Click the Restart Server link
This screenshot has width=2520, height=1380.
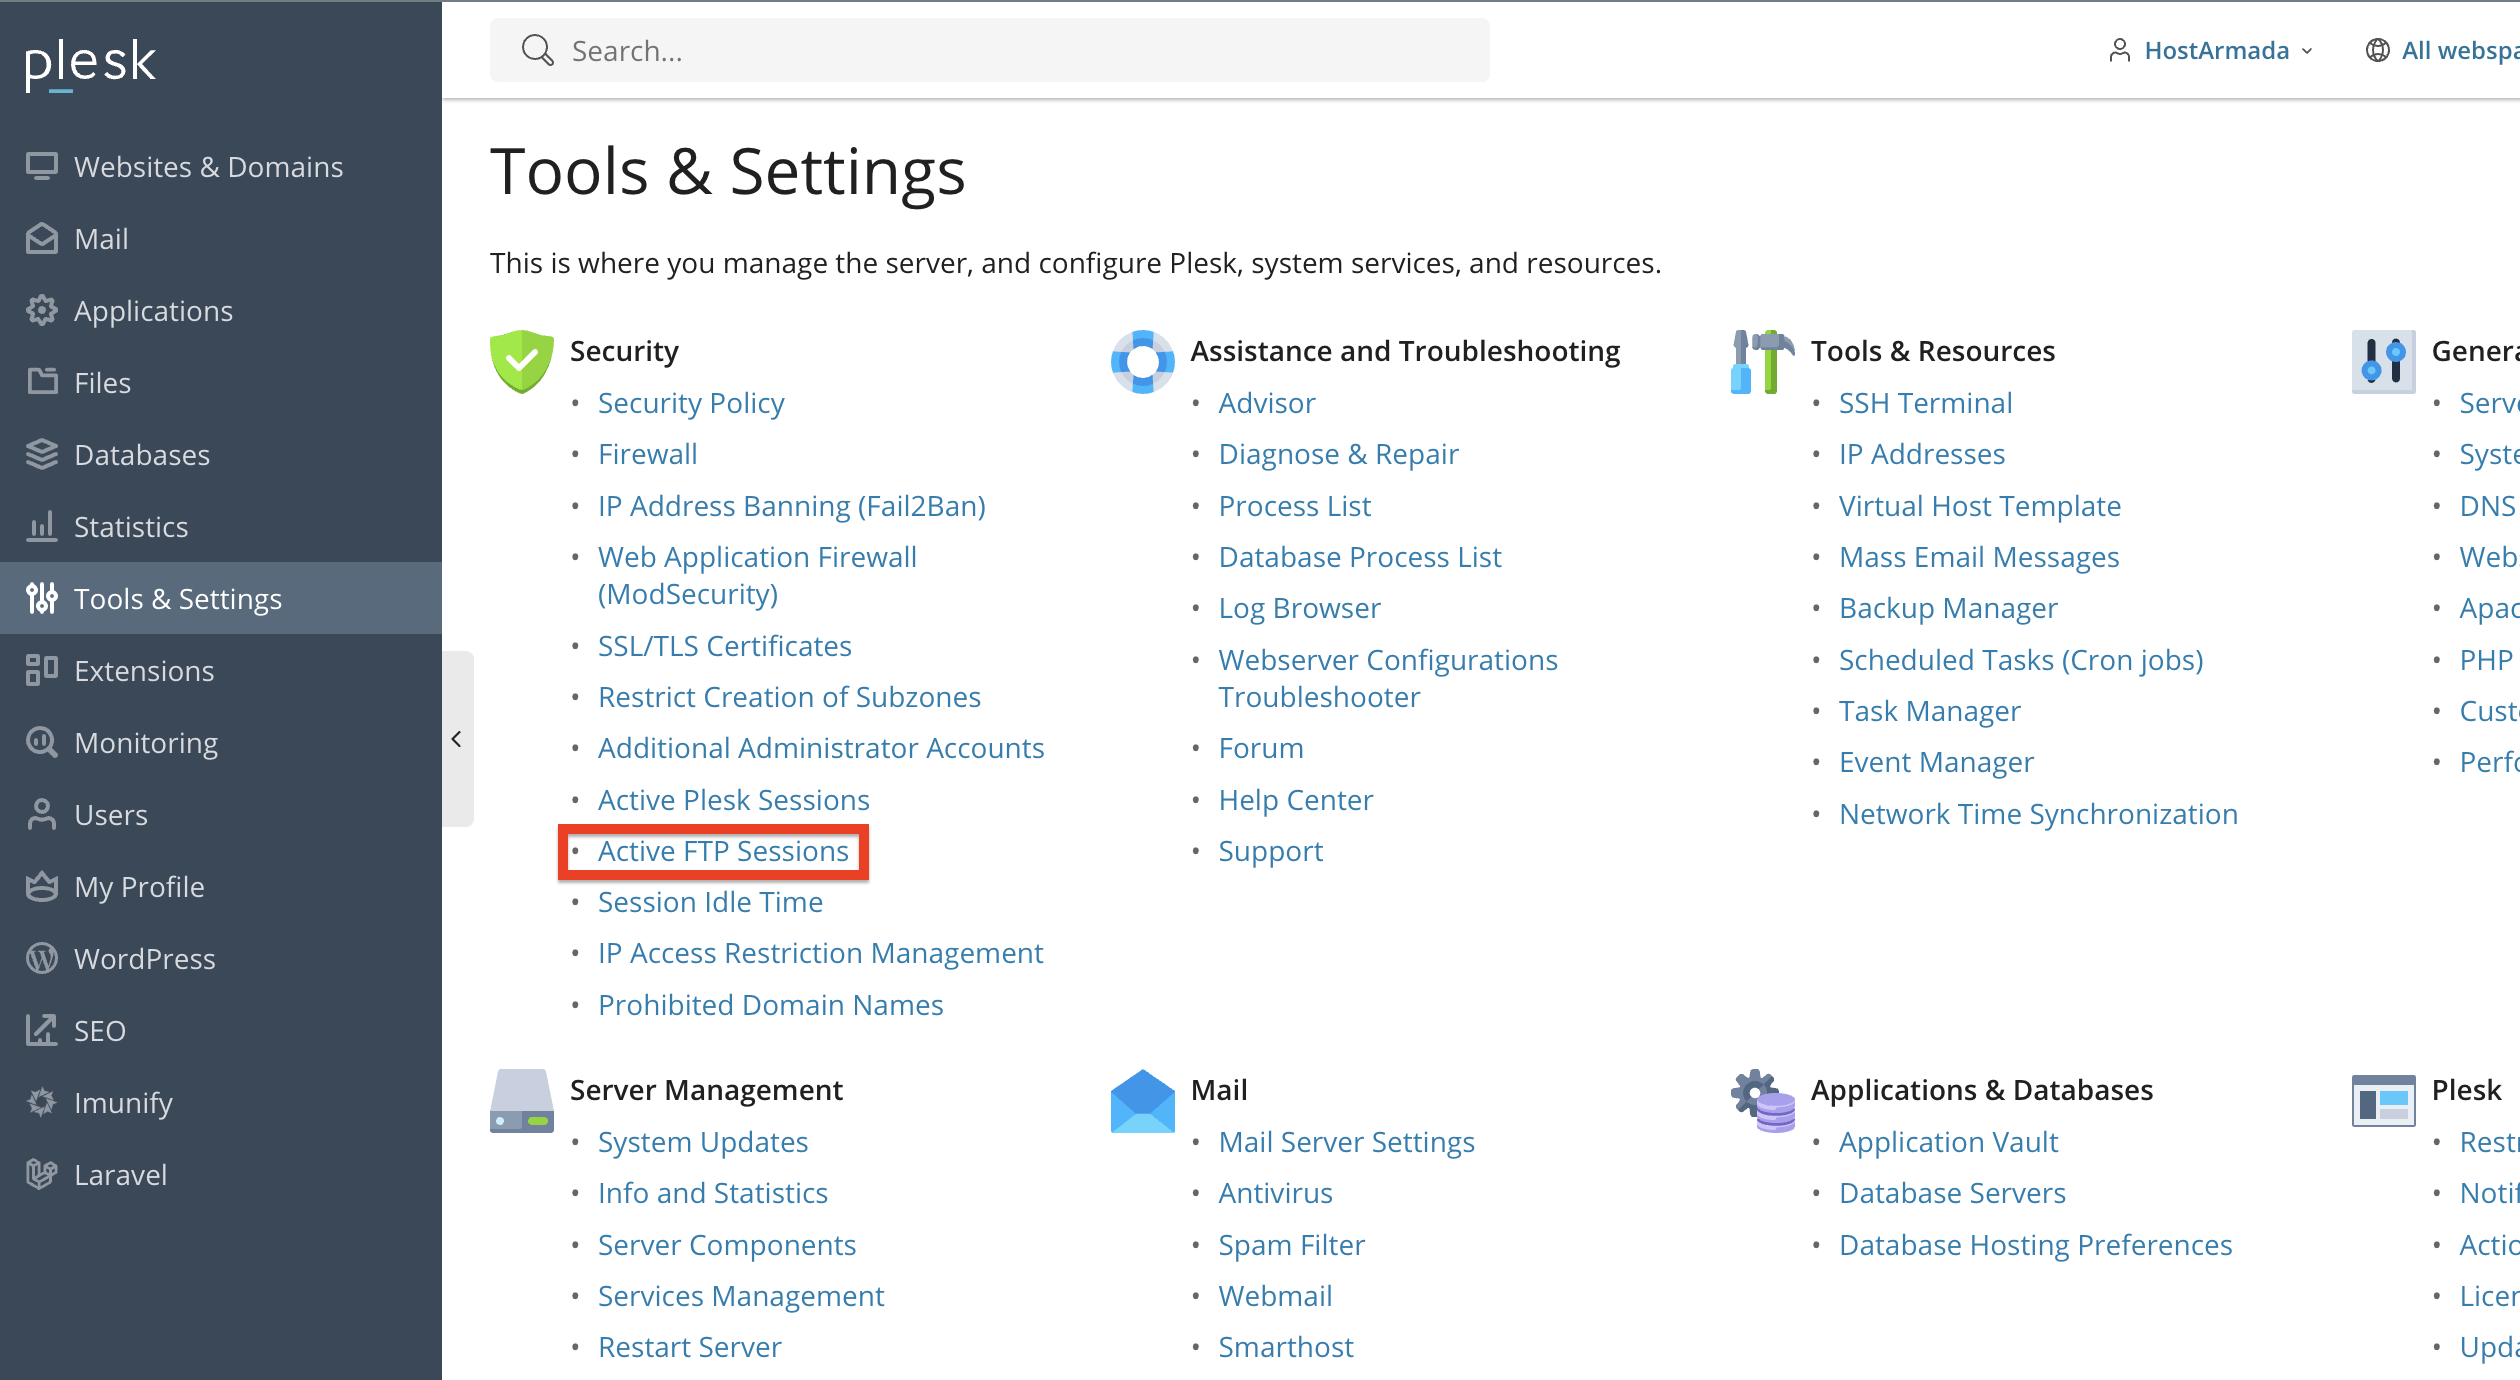coord(689,1347)
